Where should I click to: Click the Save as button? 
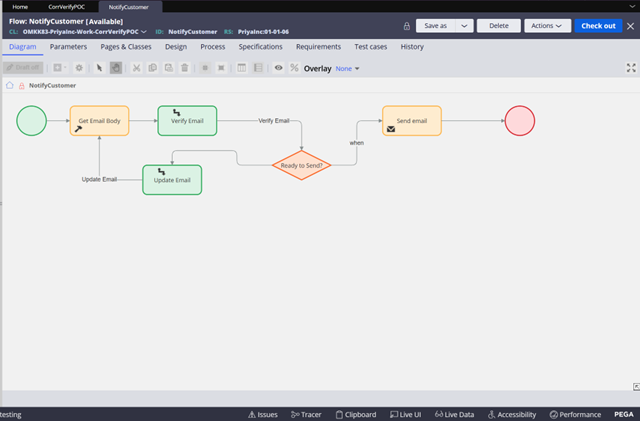click(436, 26)
